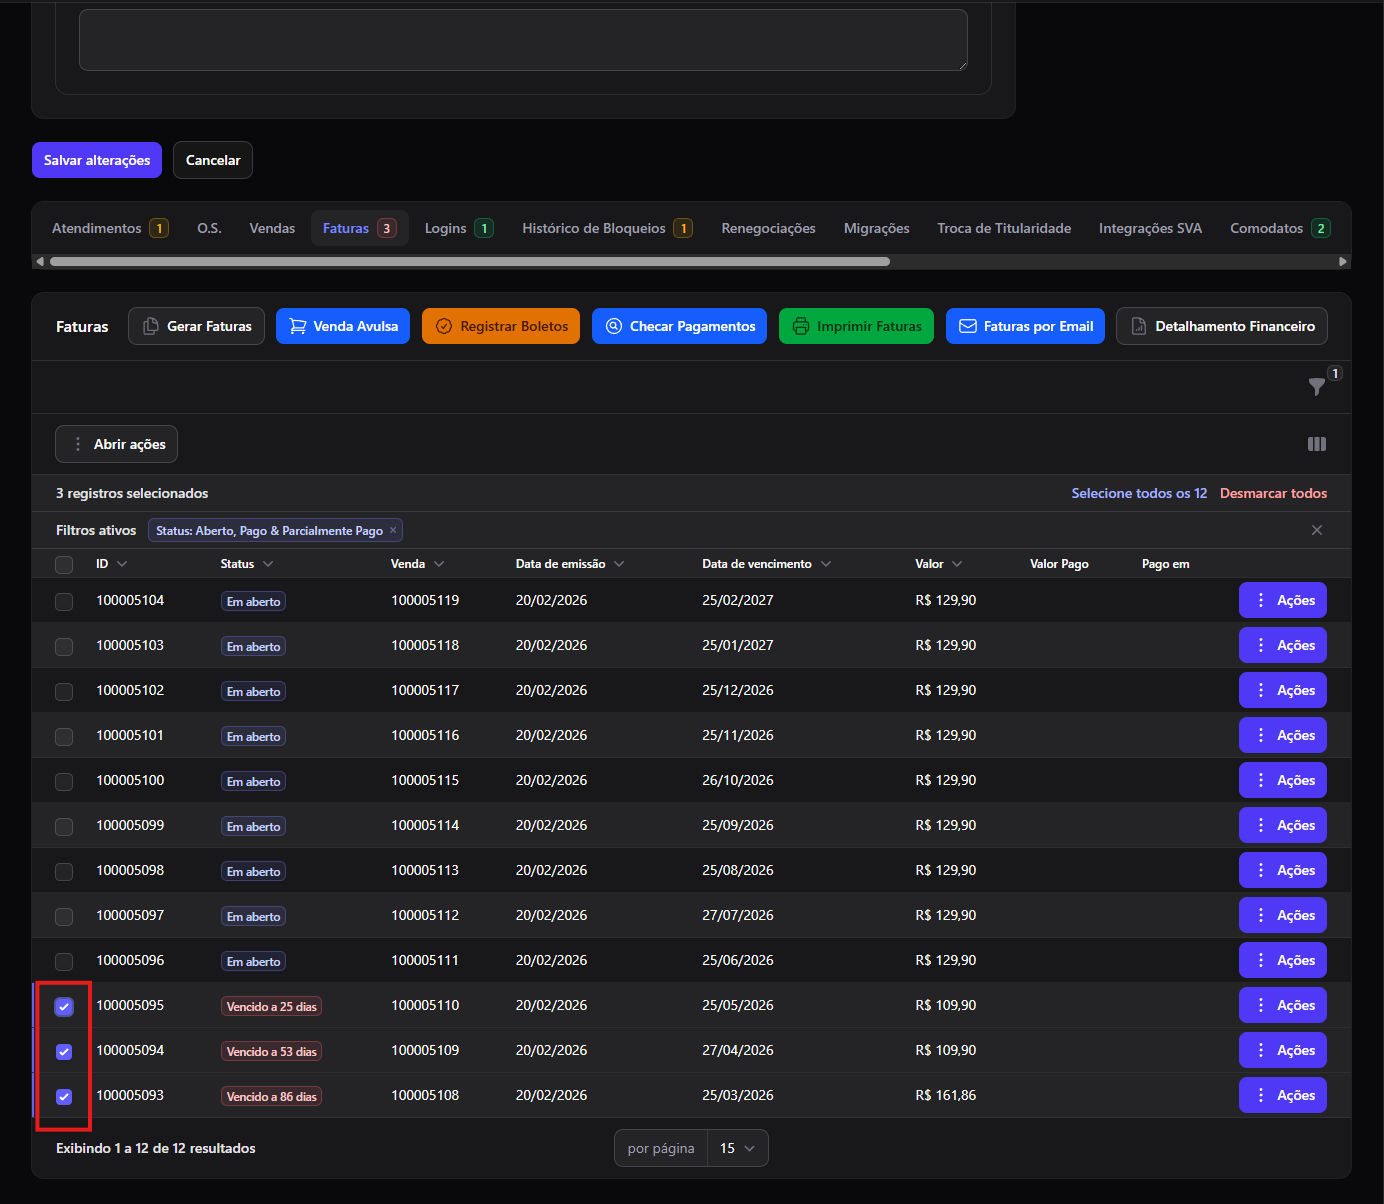Click Salvar alterações button
The width and height of the screenshot is (1384, 1204).
tap(97, 160)
